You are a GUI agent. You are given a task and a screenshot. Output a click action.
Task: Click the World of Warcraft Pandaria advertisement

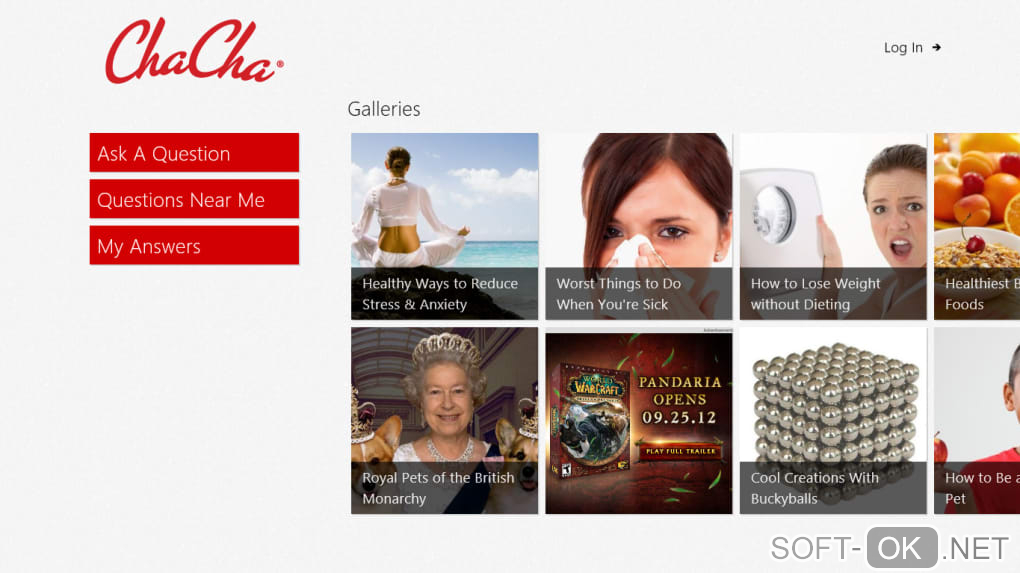point(639,423)
